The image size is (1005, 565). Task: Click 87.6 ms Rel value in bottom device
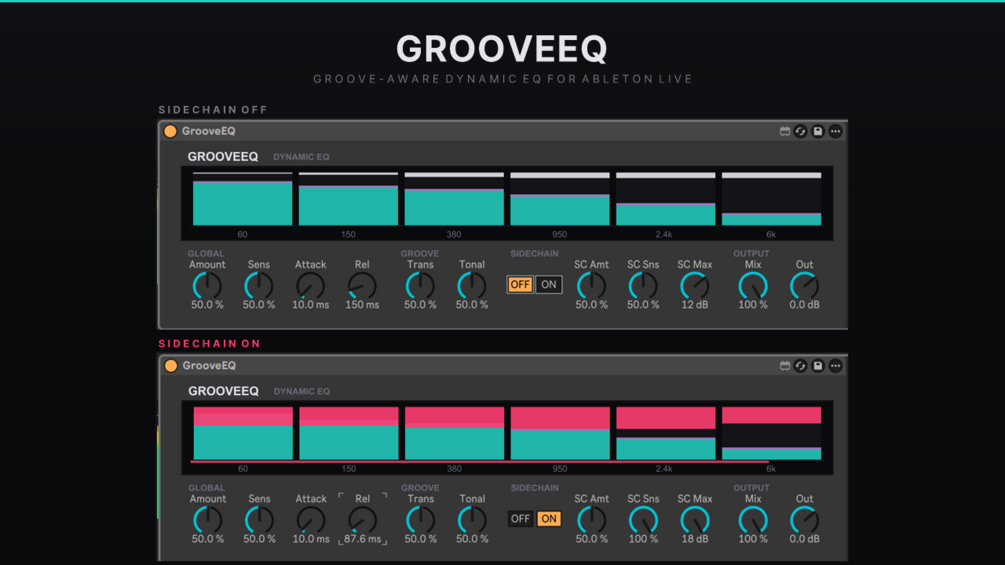363,539
